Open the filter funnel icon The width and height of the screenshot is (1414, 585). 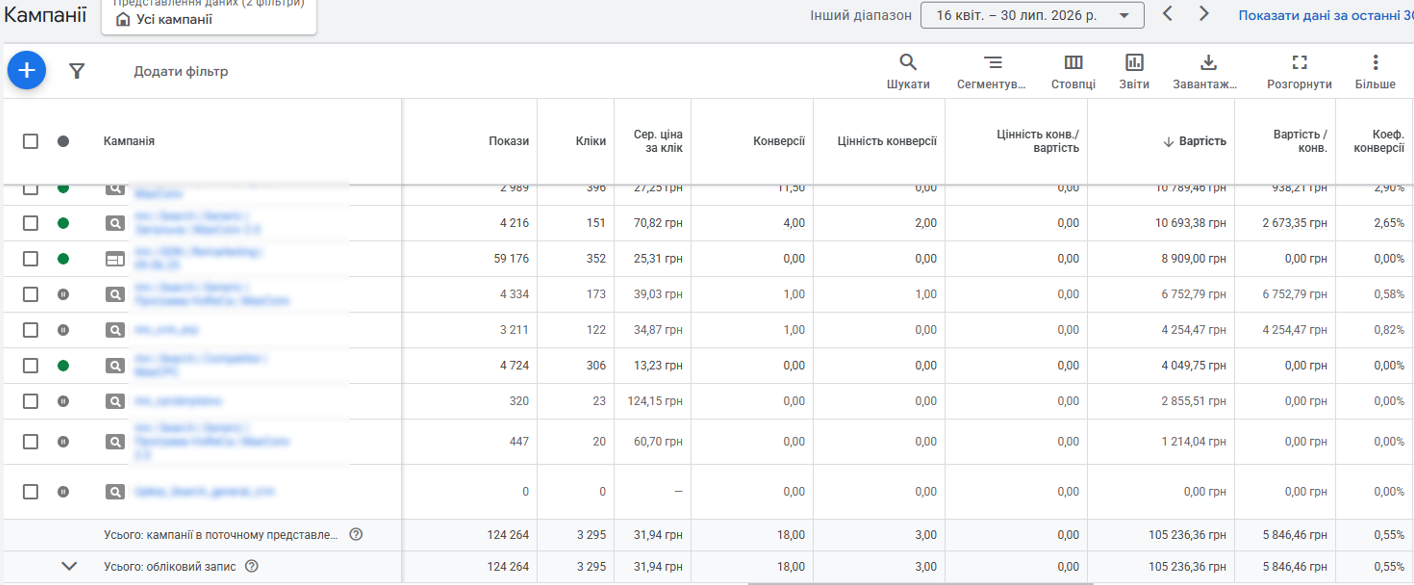coord(77,71)
